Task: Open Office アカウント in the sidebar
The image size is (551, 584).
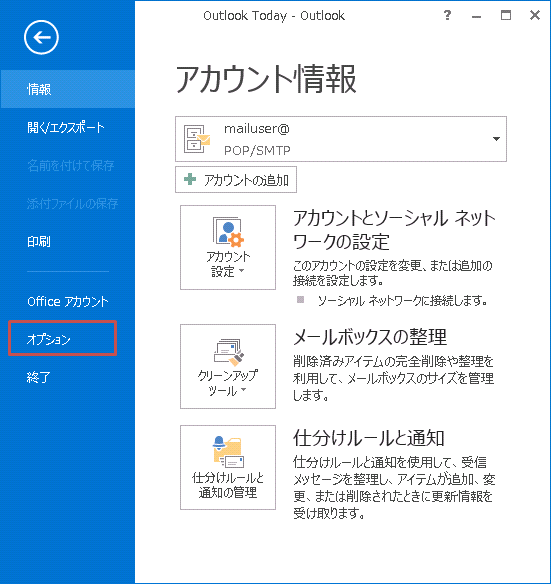Action: (x=67, y=301)
